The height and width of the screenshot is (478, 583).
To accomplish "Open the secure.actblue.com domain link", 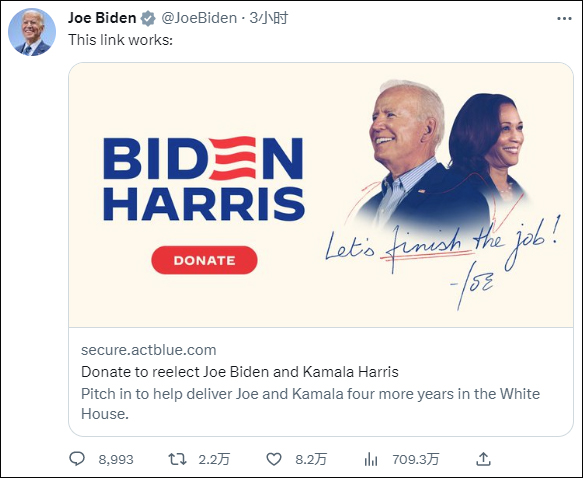I will click(x=149, y=350).
